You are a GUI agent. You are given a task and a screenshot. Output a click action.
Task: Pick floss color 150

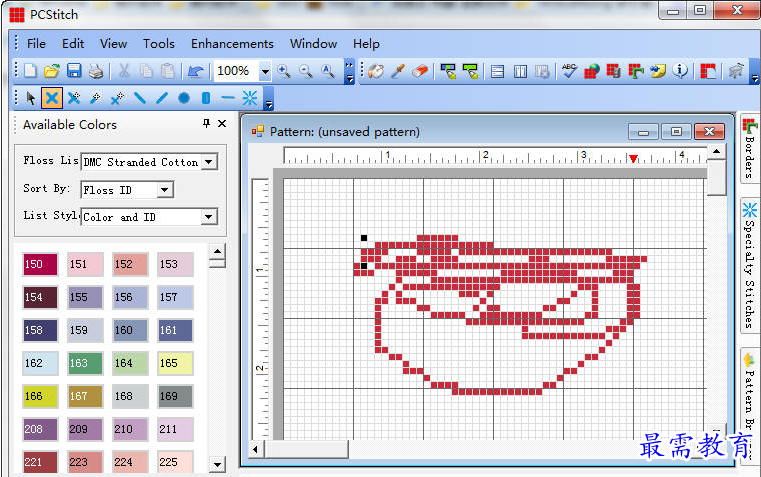[x=40, y=264]
